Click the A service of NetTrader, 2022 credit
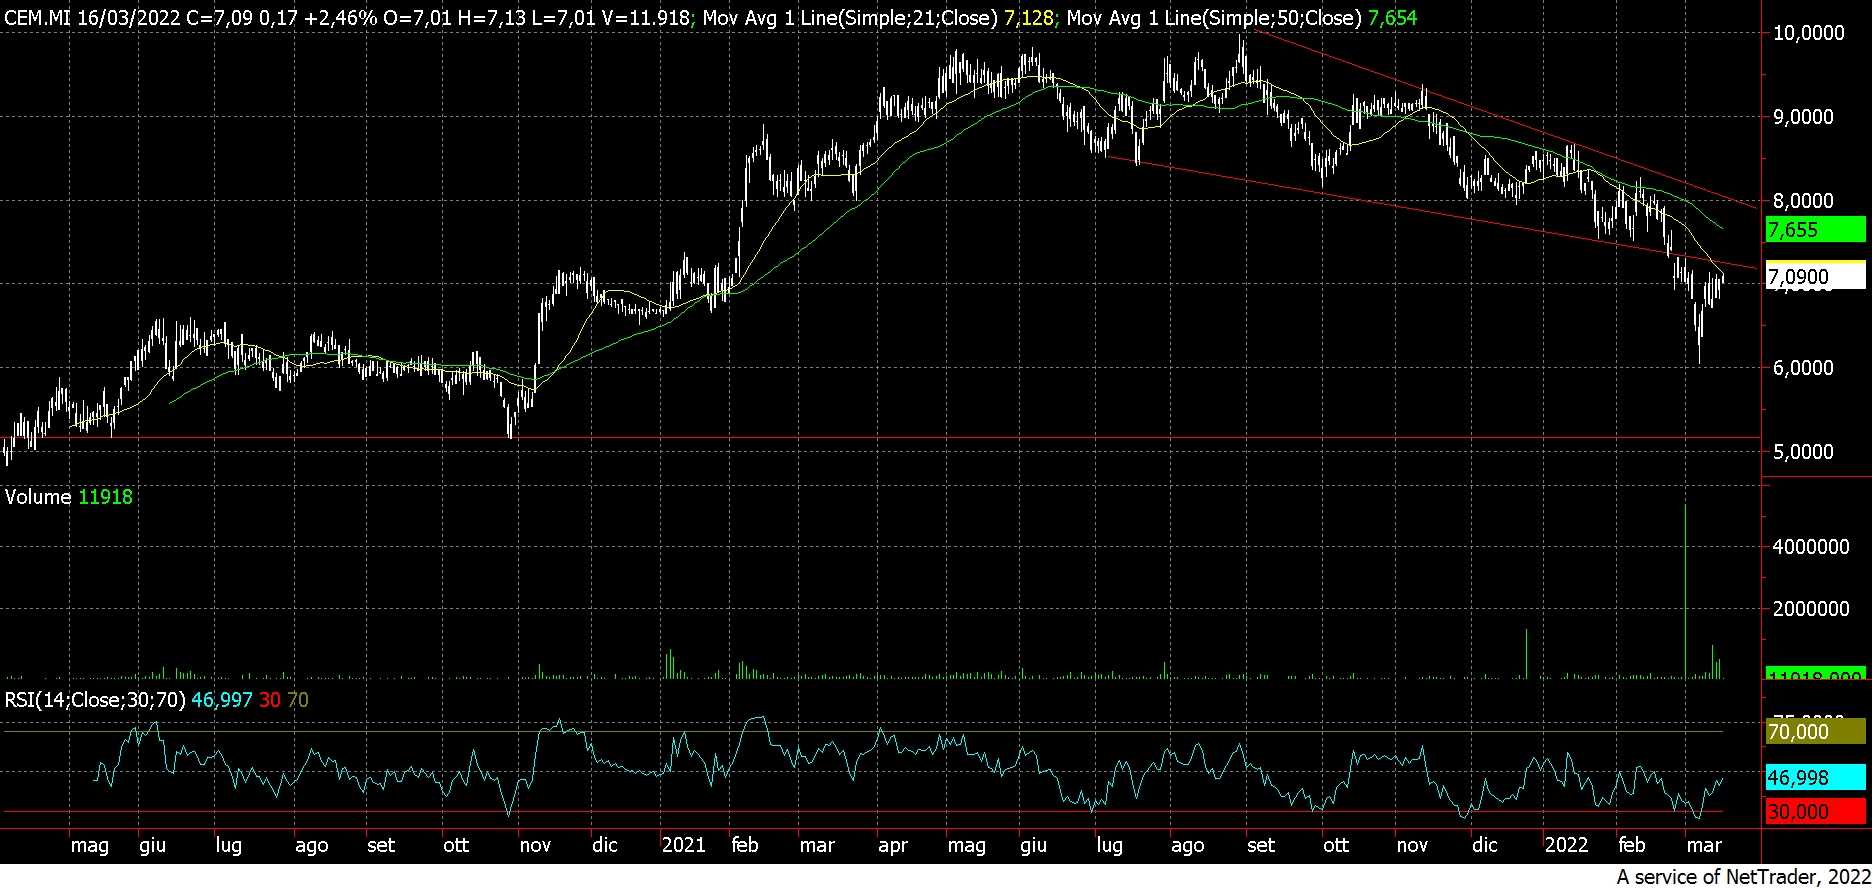The image size is (1872, 888). pyautogui.click(x=1742, y=876)
